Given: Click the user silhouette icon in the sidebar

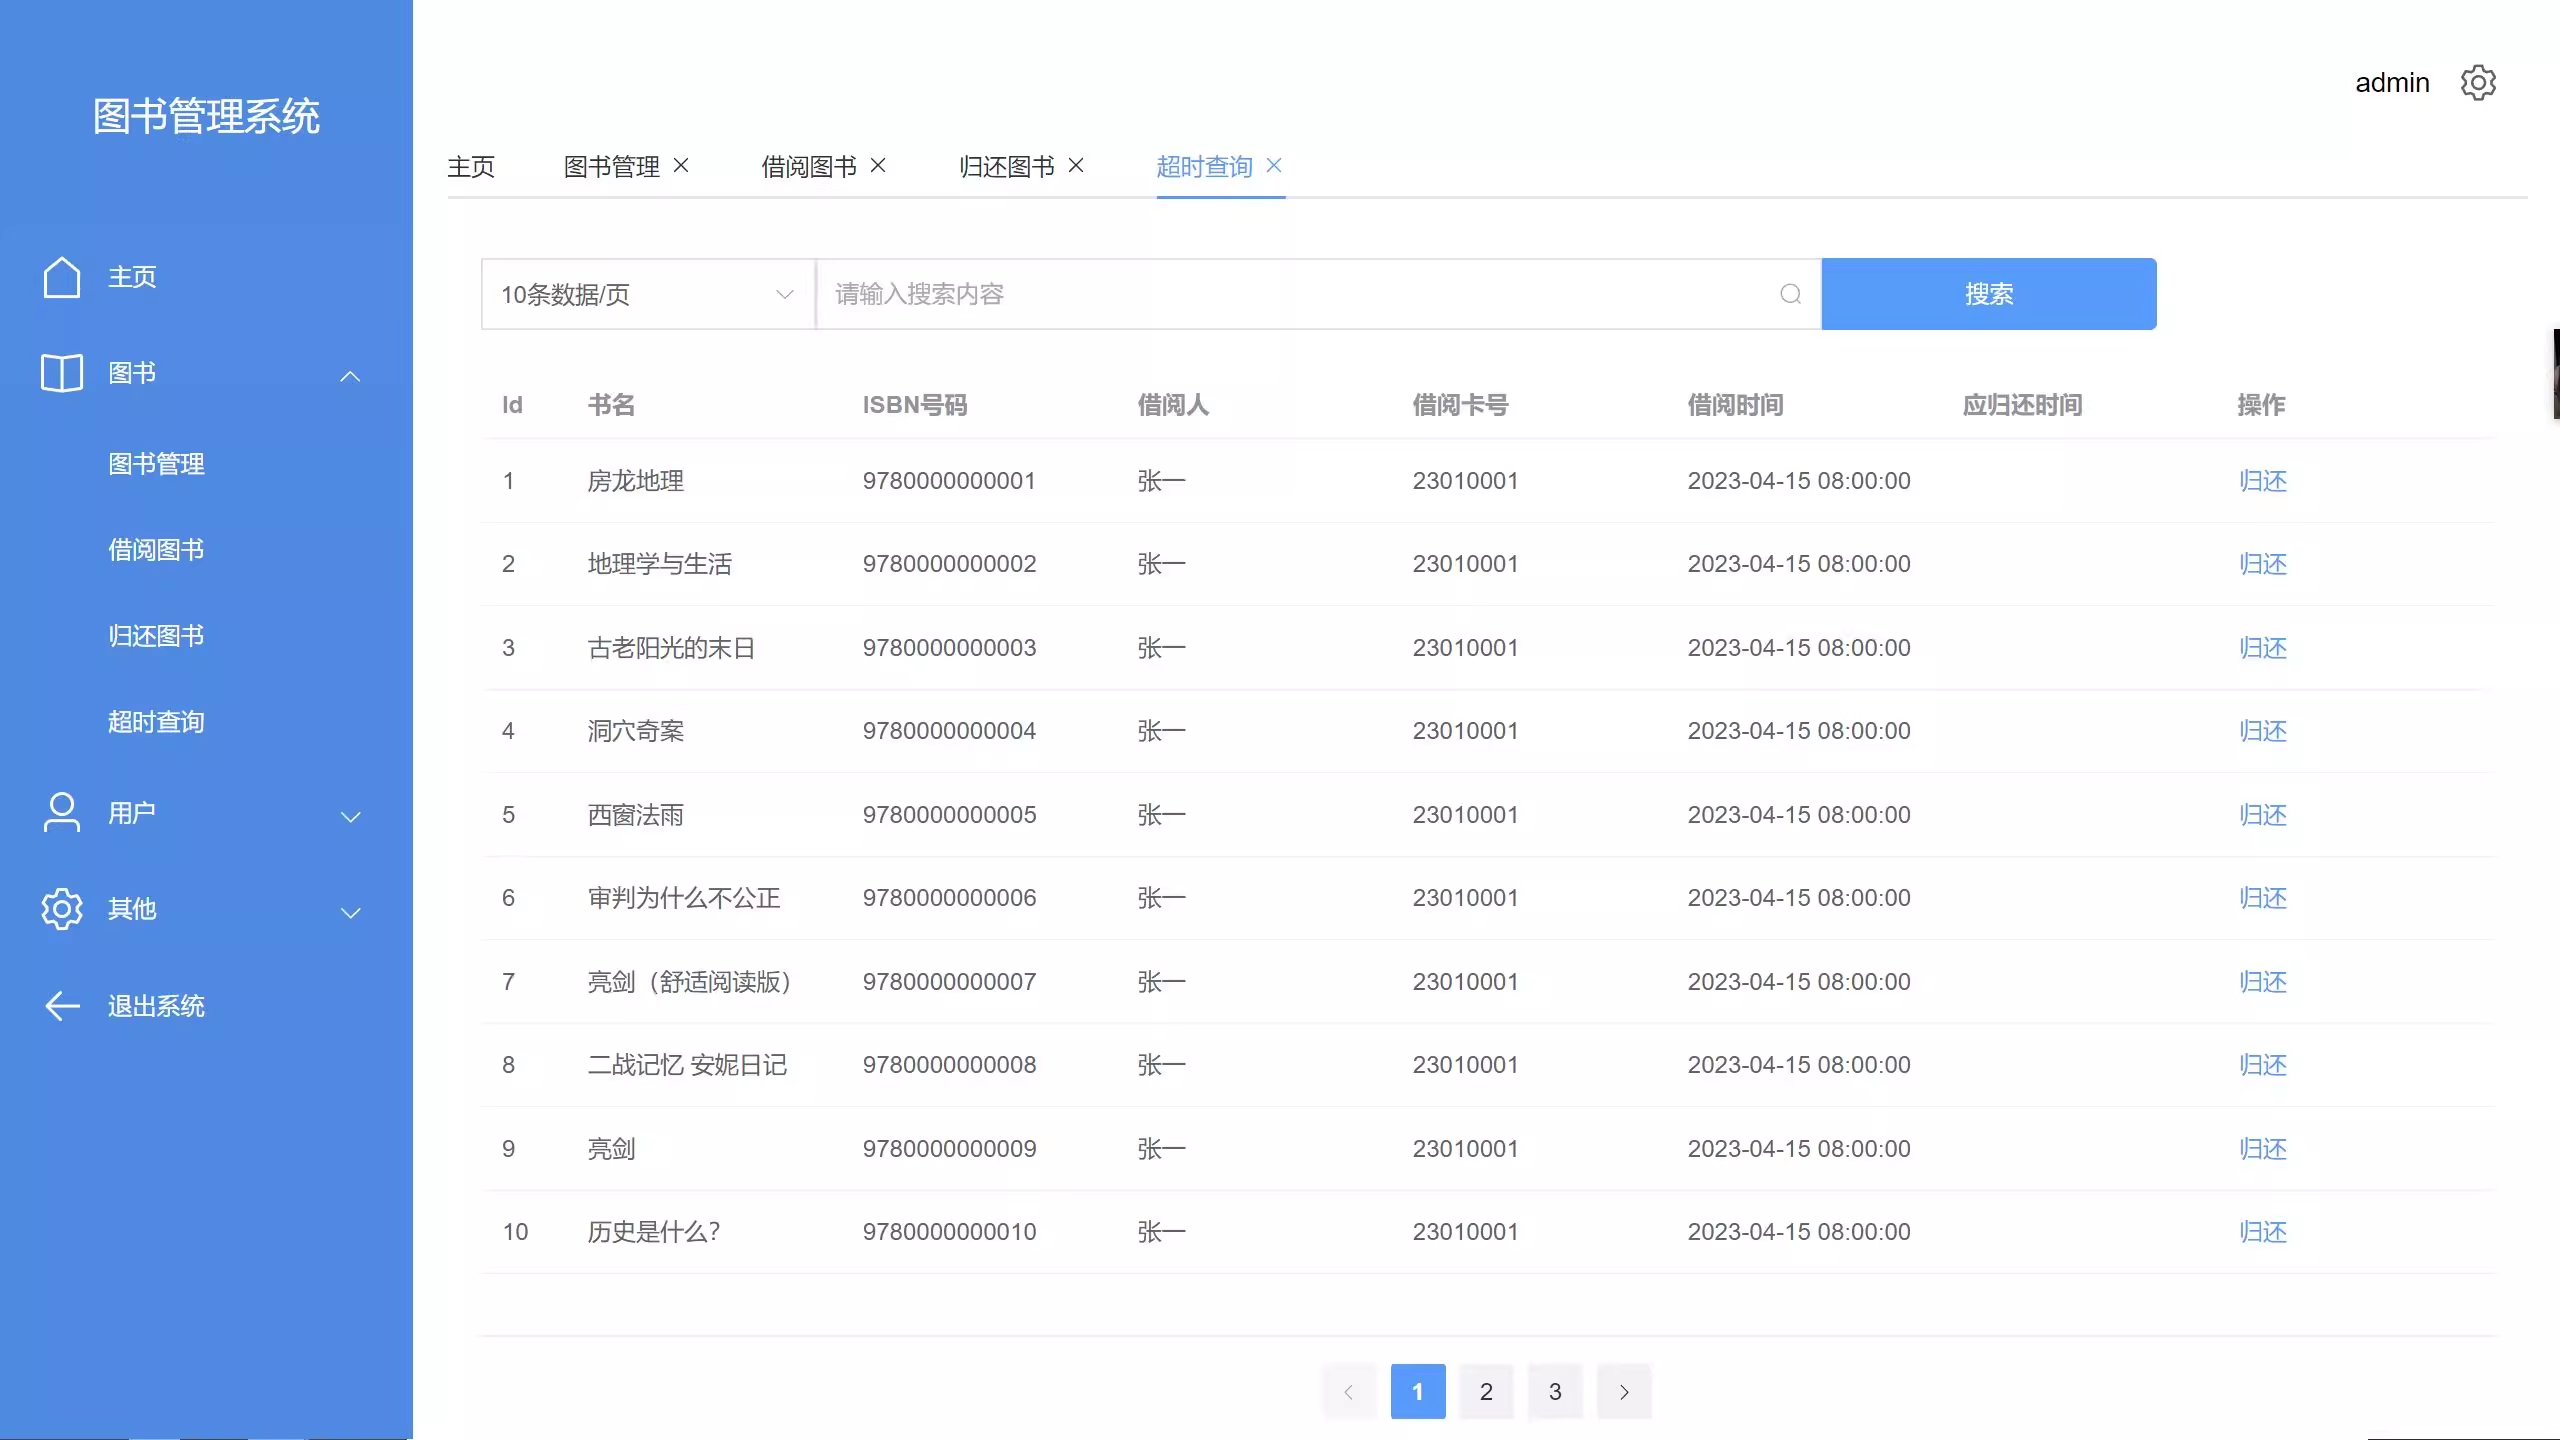Looking at the screenshot, I should coord(62,812).
